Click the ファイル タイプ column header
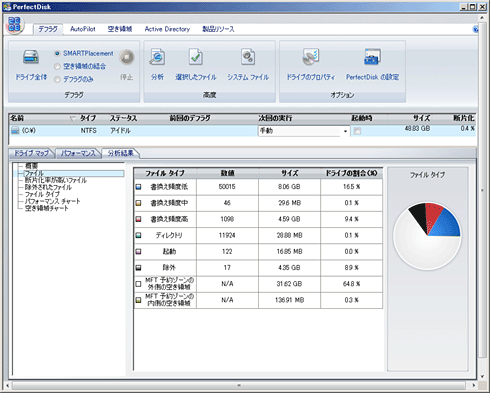Viewport: 490px width, 393px height. (165, 173)
